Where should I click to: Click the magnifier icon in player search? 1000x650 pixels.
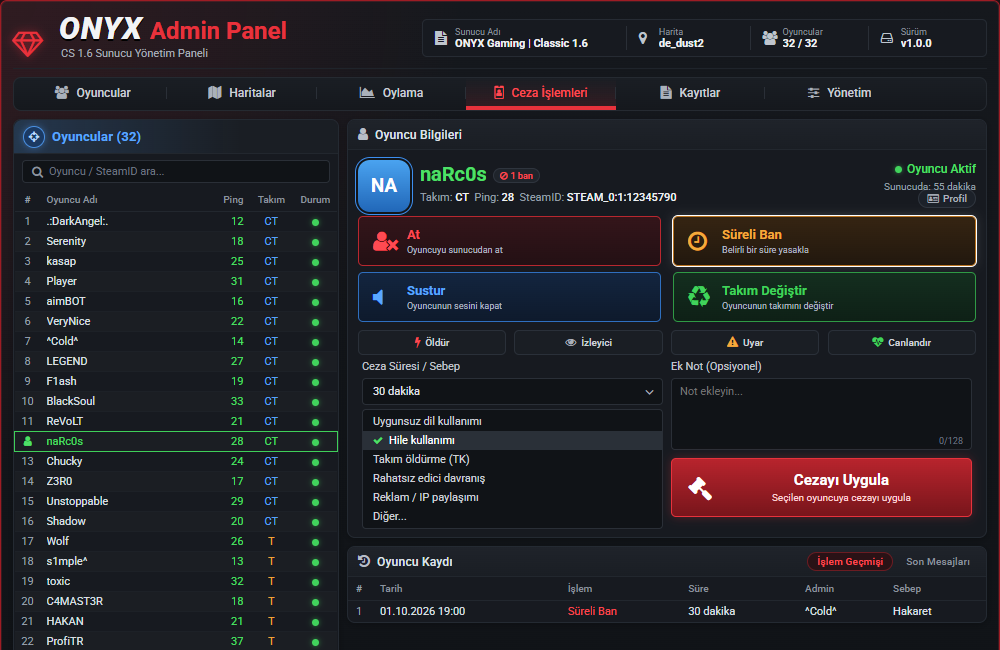pyautogui.click(x=38, y=172)
